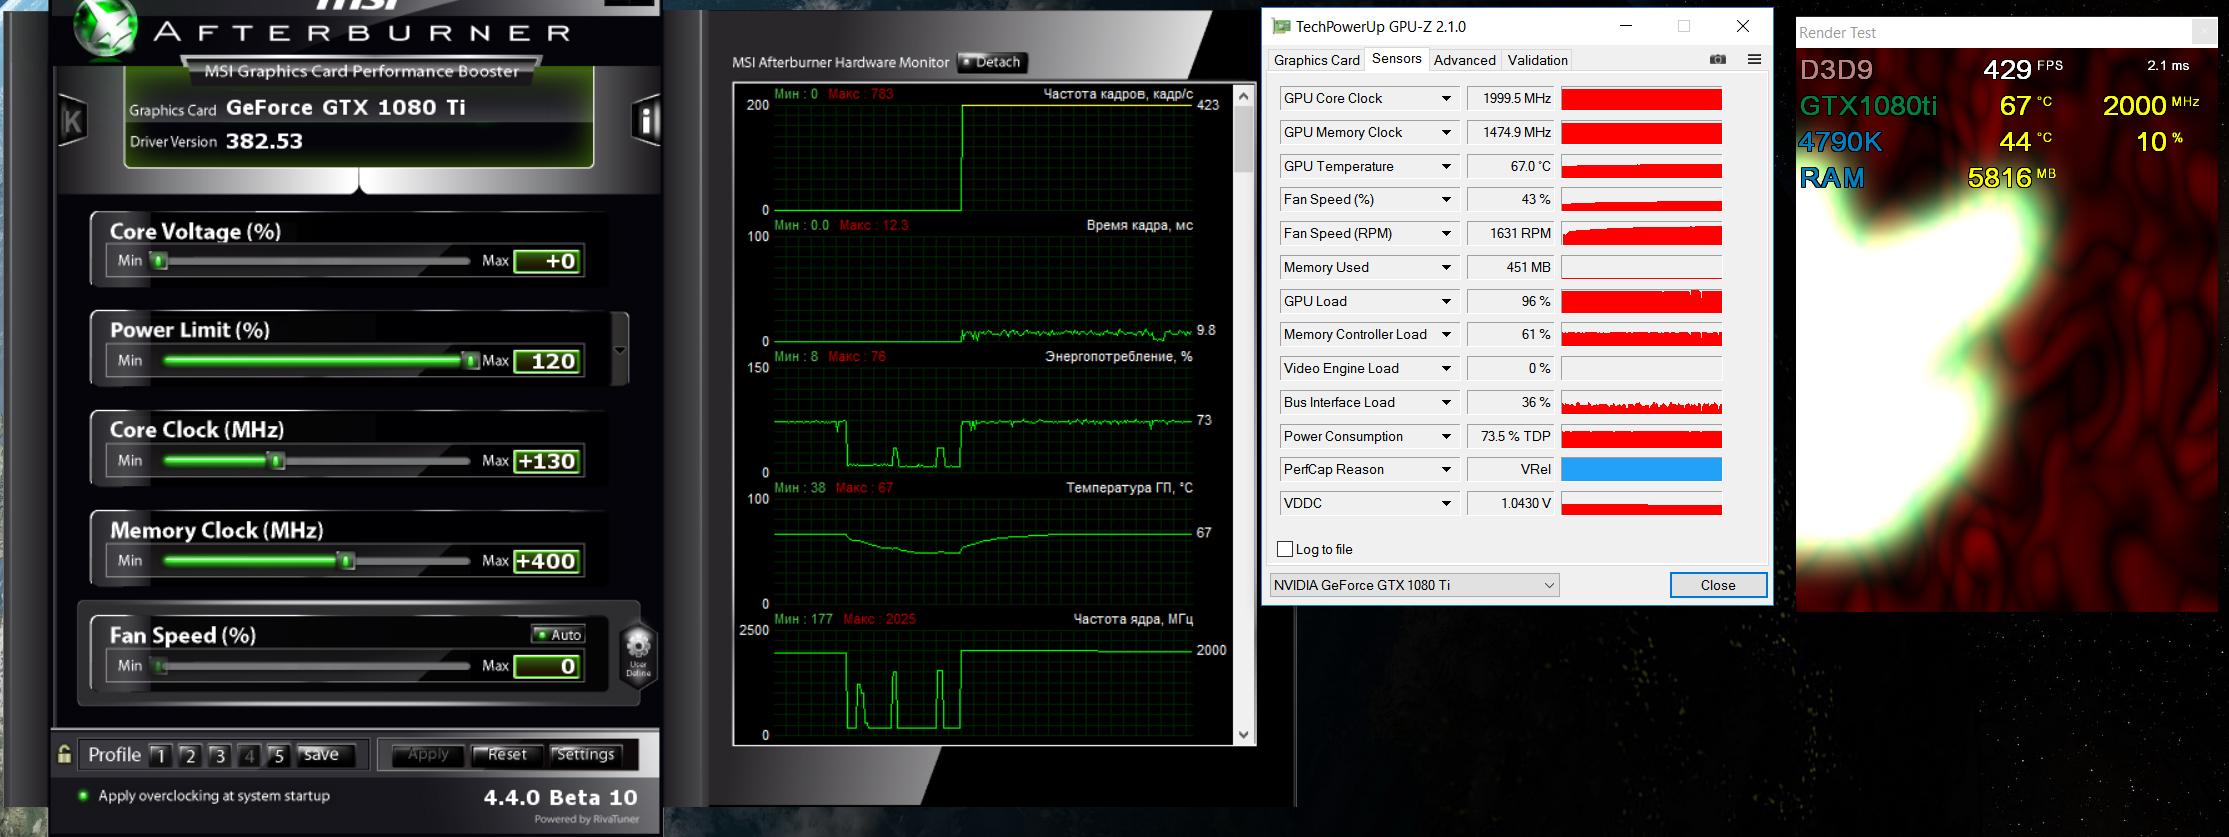Image resolution: width=2229 pixels, height=837 pixels.
Task: Expand the Power Limit options arrow
Action: [x=620, y=350]
